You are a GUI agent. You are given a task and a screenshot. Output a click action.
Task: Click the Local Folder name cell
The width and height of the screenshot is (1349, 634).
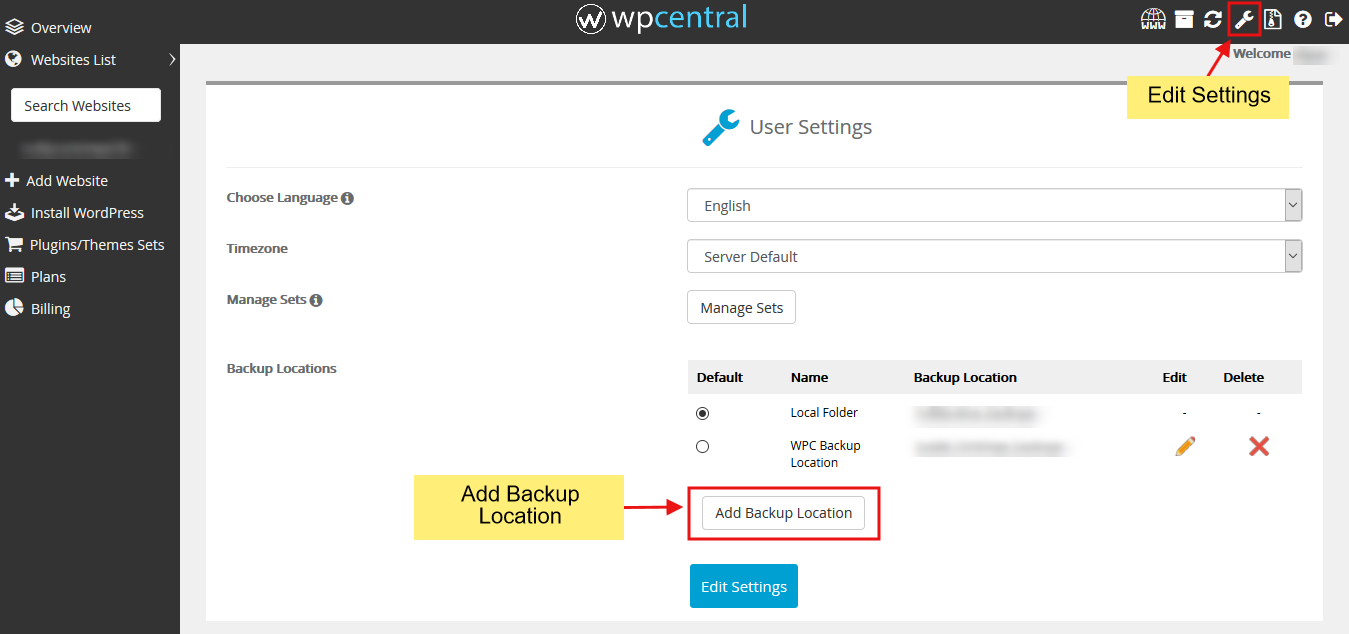coord(824,413)
